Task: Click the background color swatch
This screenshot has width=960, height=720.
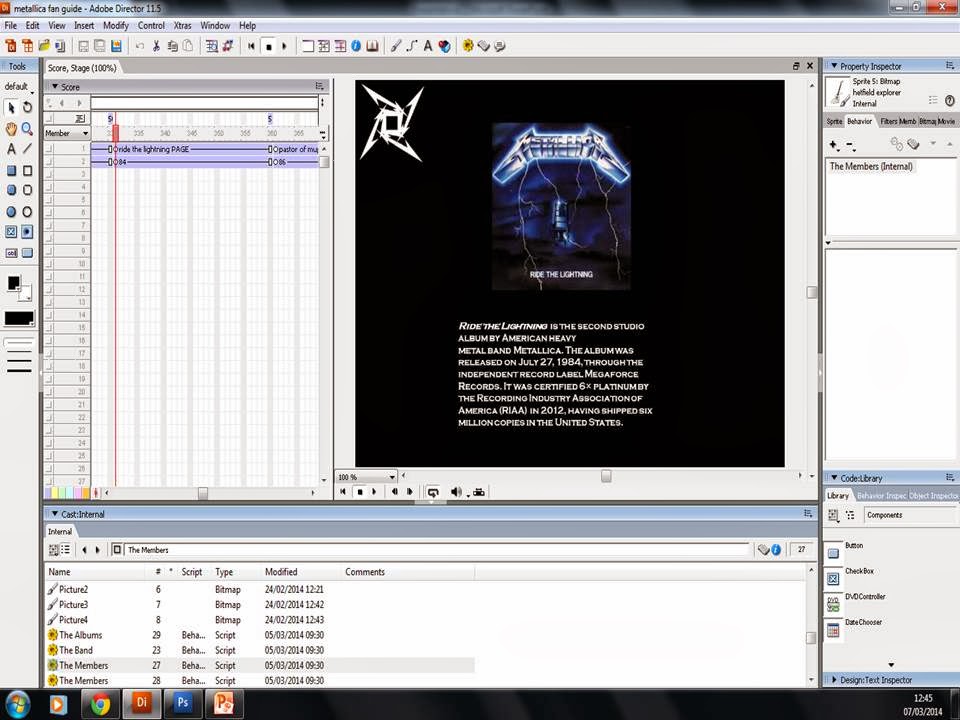Action: (x=25, y=294)
